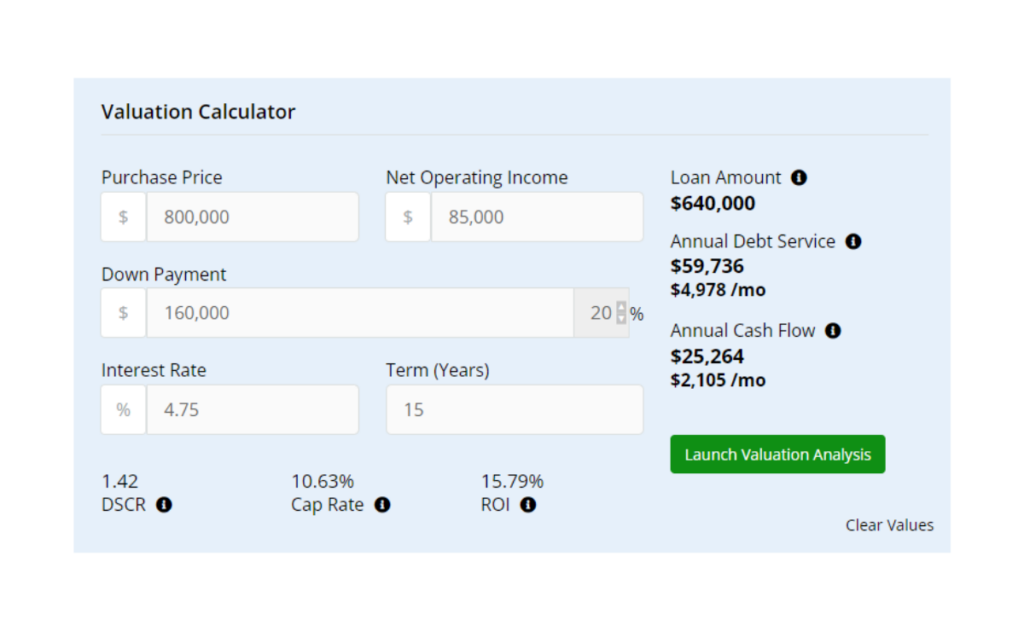Click the dollar sign beside Net Operating Income
Image resolution: width=1024 pixels, height=631 pixels.
pos(408,217)
